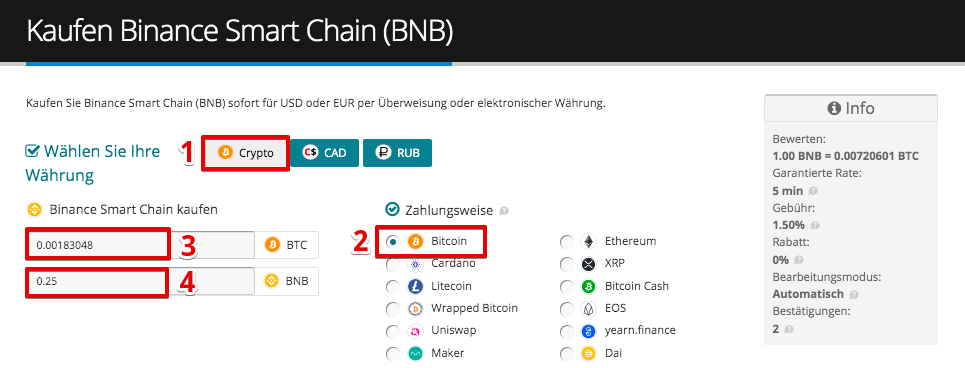Click the help icon beside Automatisch
The width and height of the screenshot is (965, 368).
coord(854,295)
